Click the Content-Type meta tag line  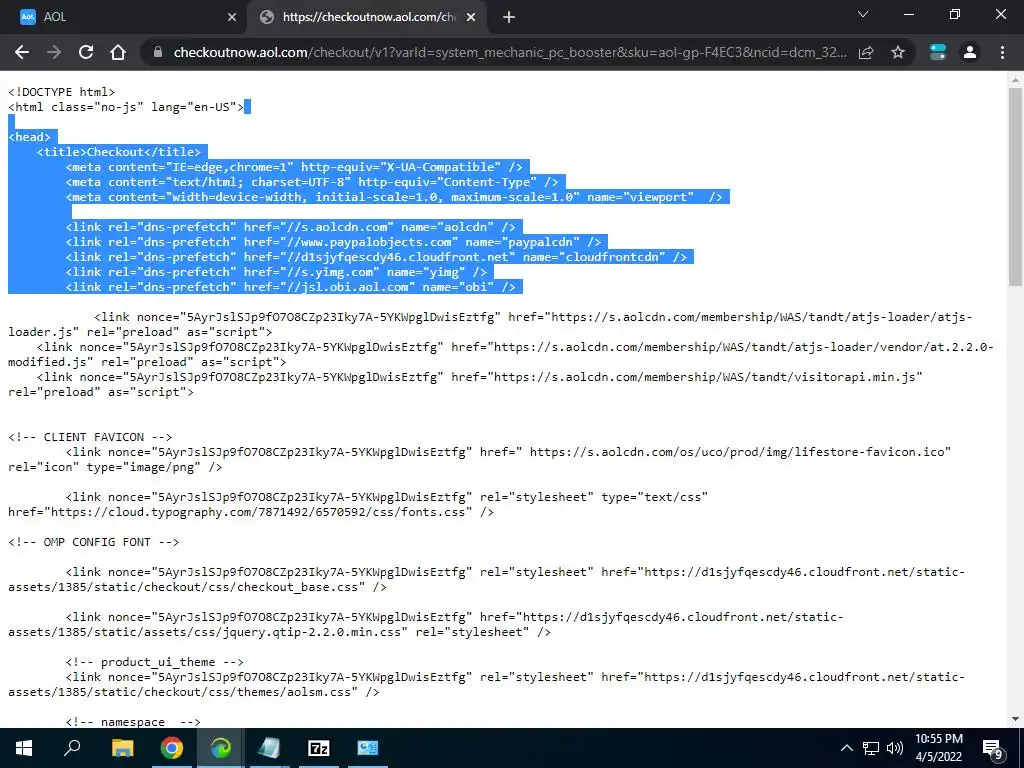click(x=312, y=182)
